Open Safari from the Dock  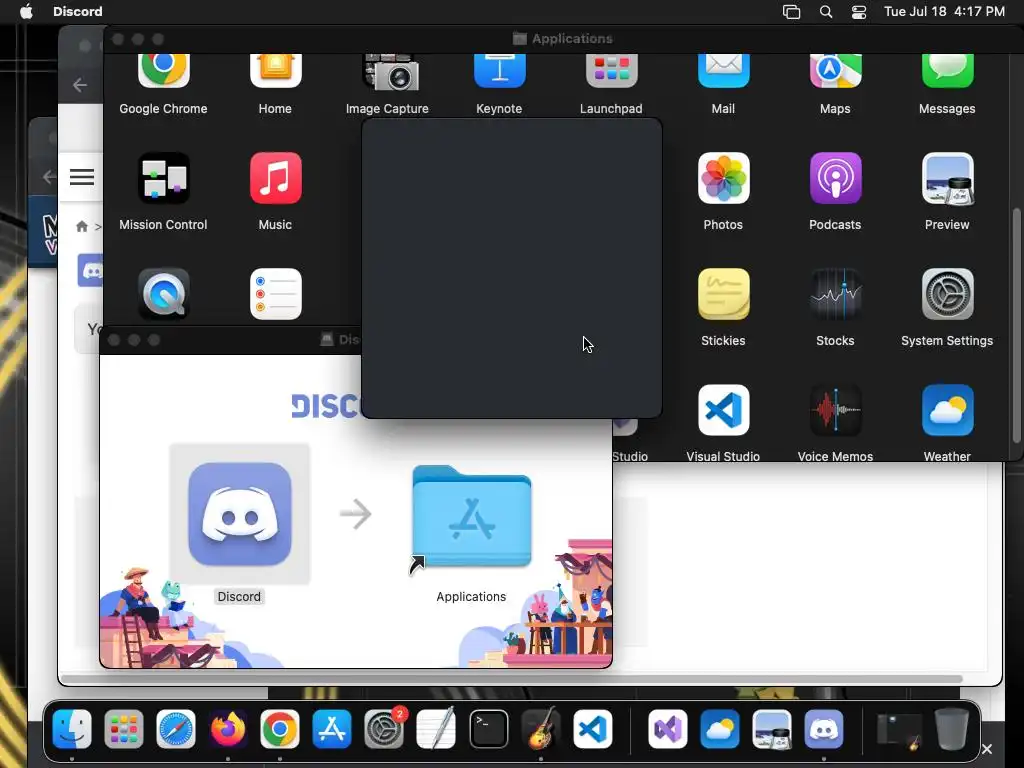point(176,729)
